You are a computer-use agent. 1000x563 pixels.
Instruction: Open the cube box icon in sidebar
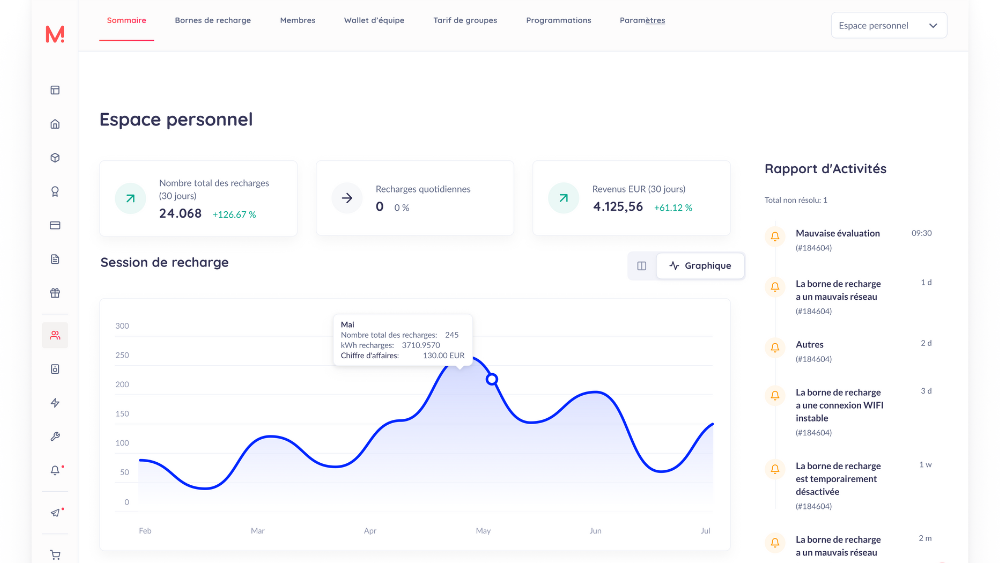tap(55, 158)
